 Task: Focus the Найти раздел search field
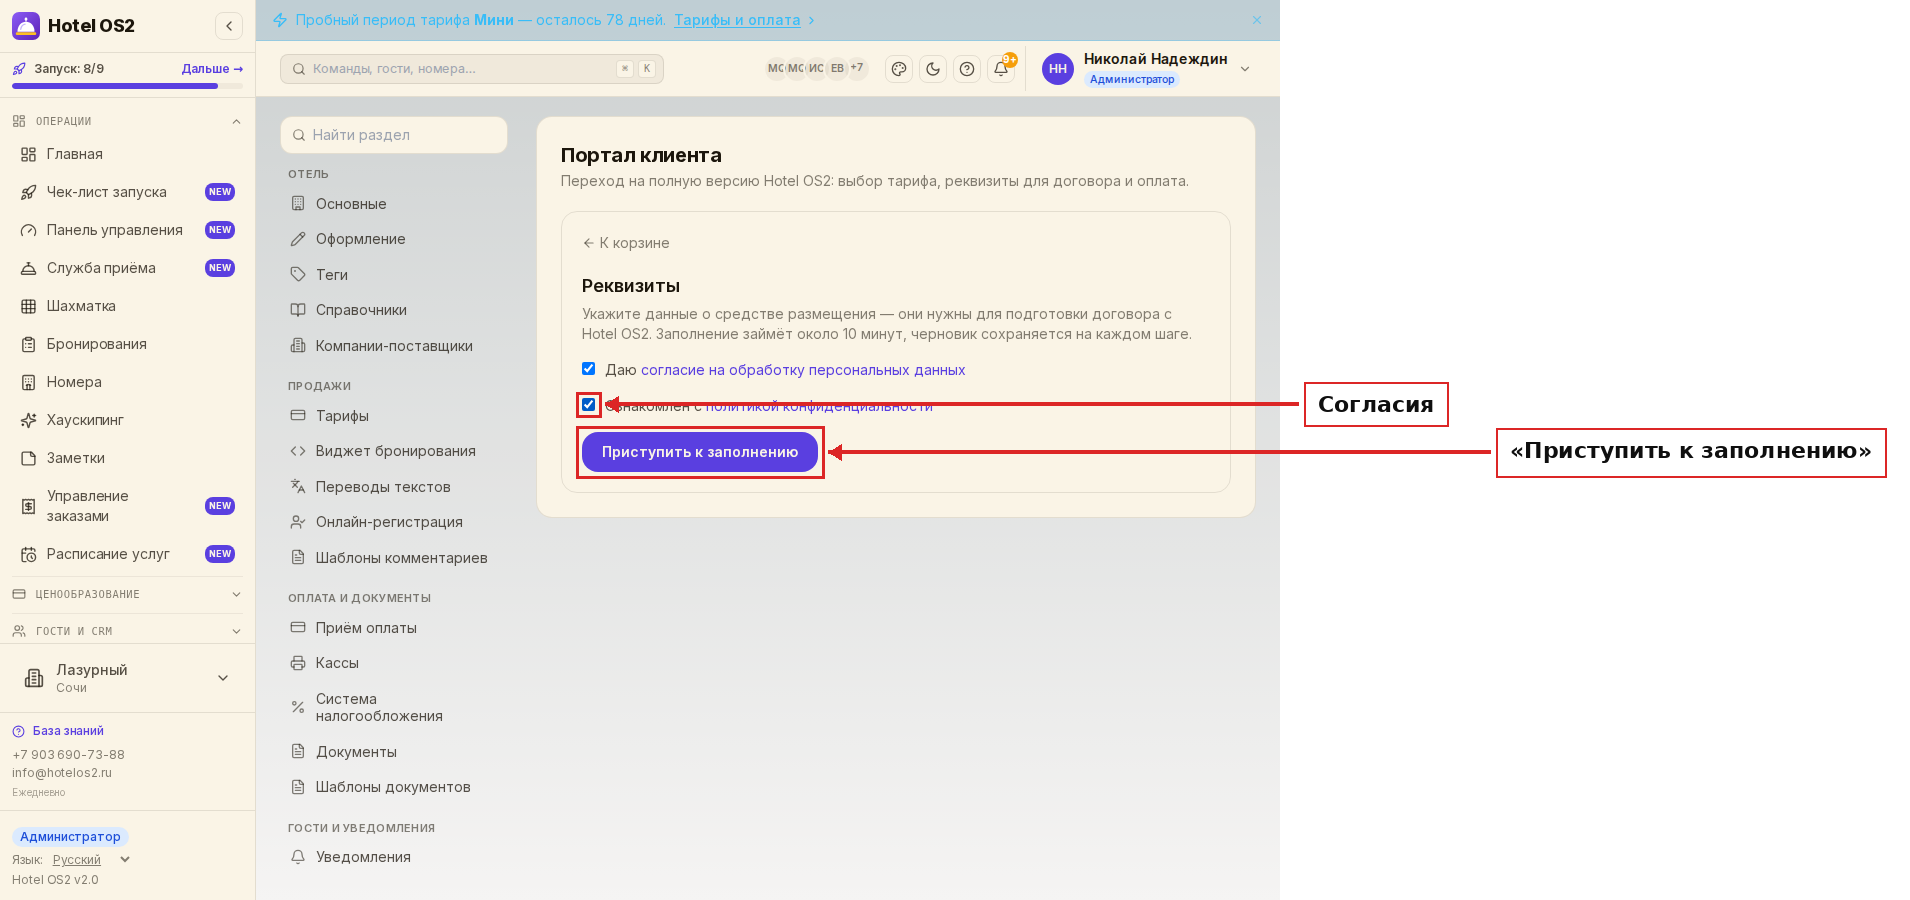click(x=394, y=135)
